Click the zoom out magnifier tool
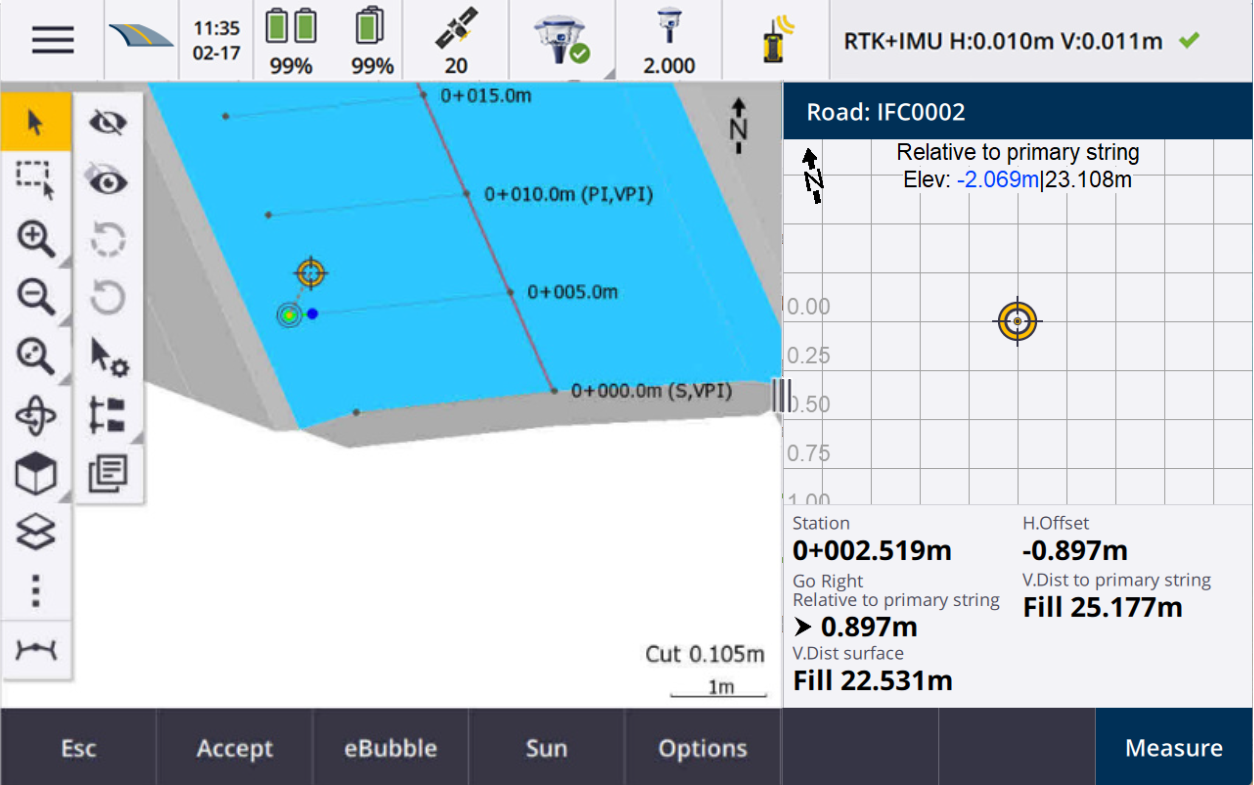1254x785 pixels. click(35, 297)
